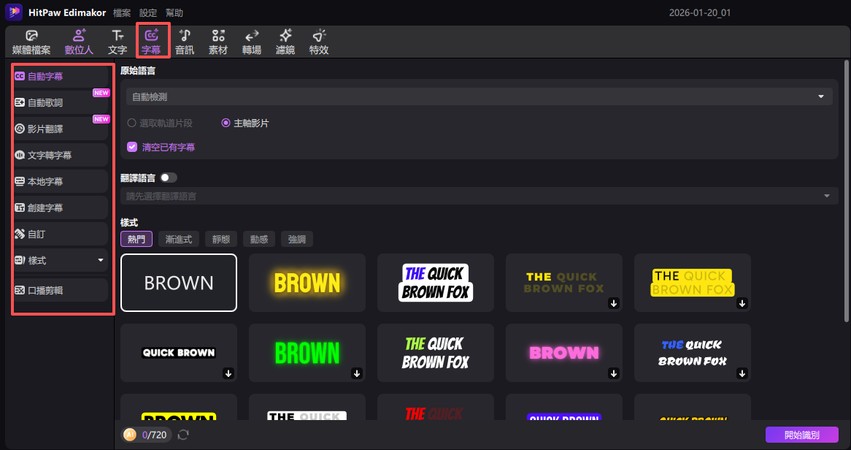851x450 pixels.
Task: Open the 音訊 audio panel
Action: 184,41
